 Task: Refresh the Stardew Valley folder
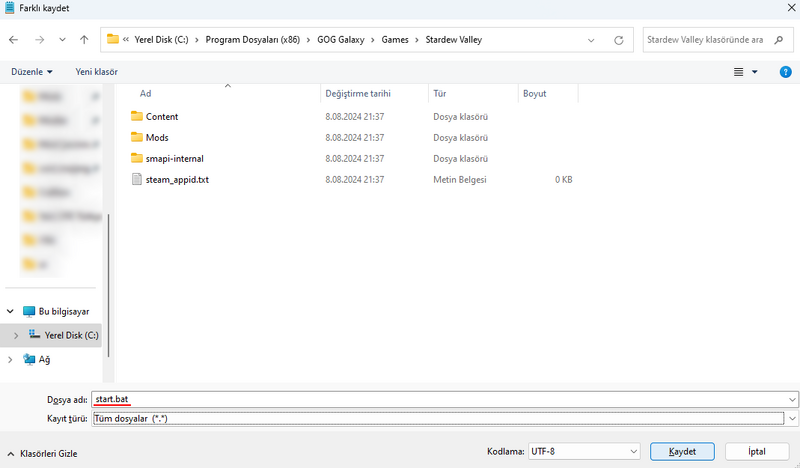618,40
